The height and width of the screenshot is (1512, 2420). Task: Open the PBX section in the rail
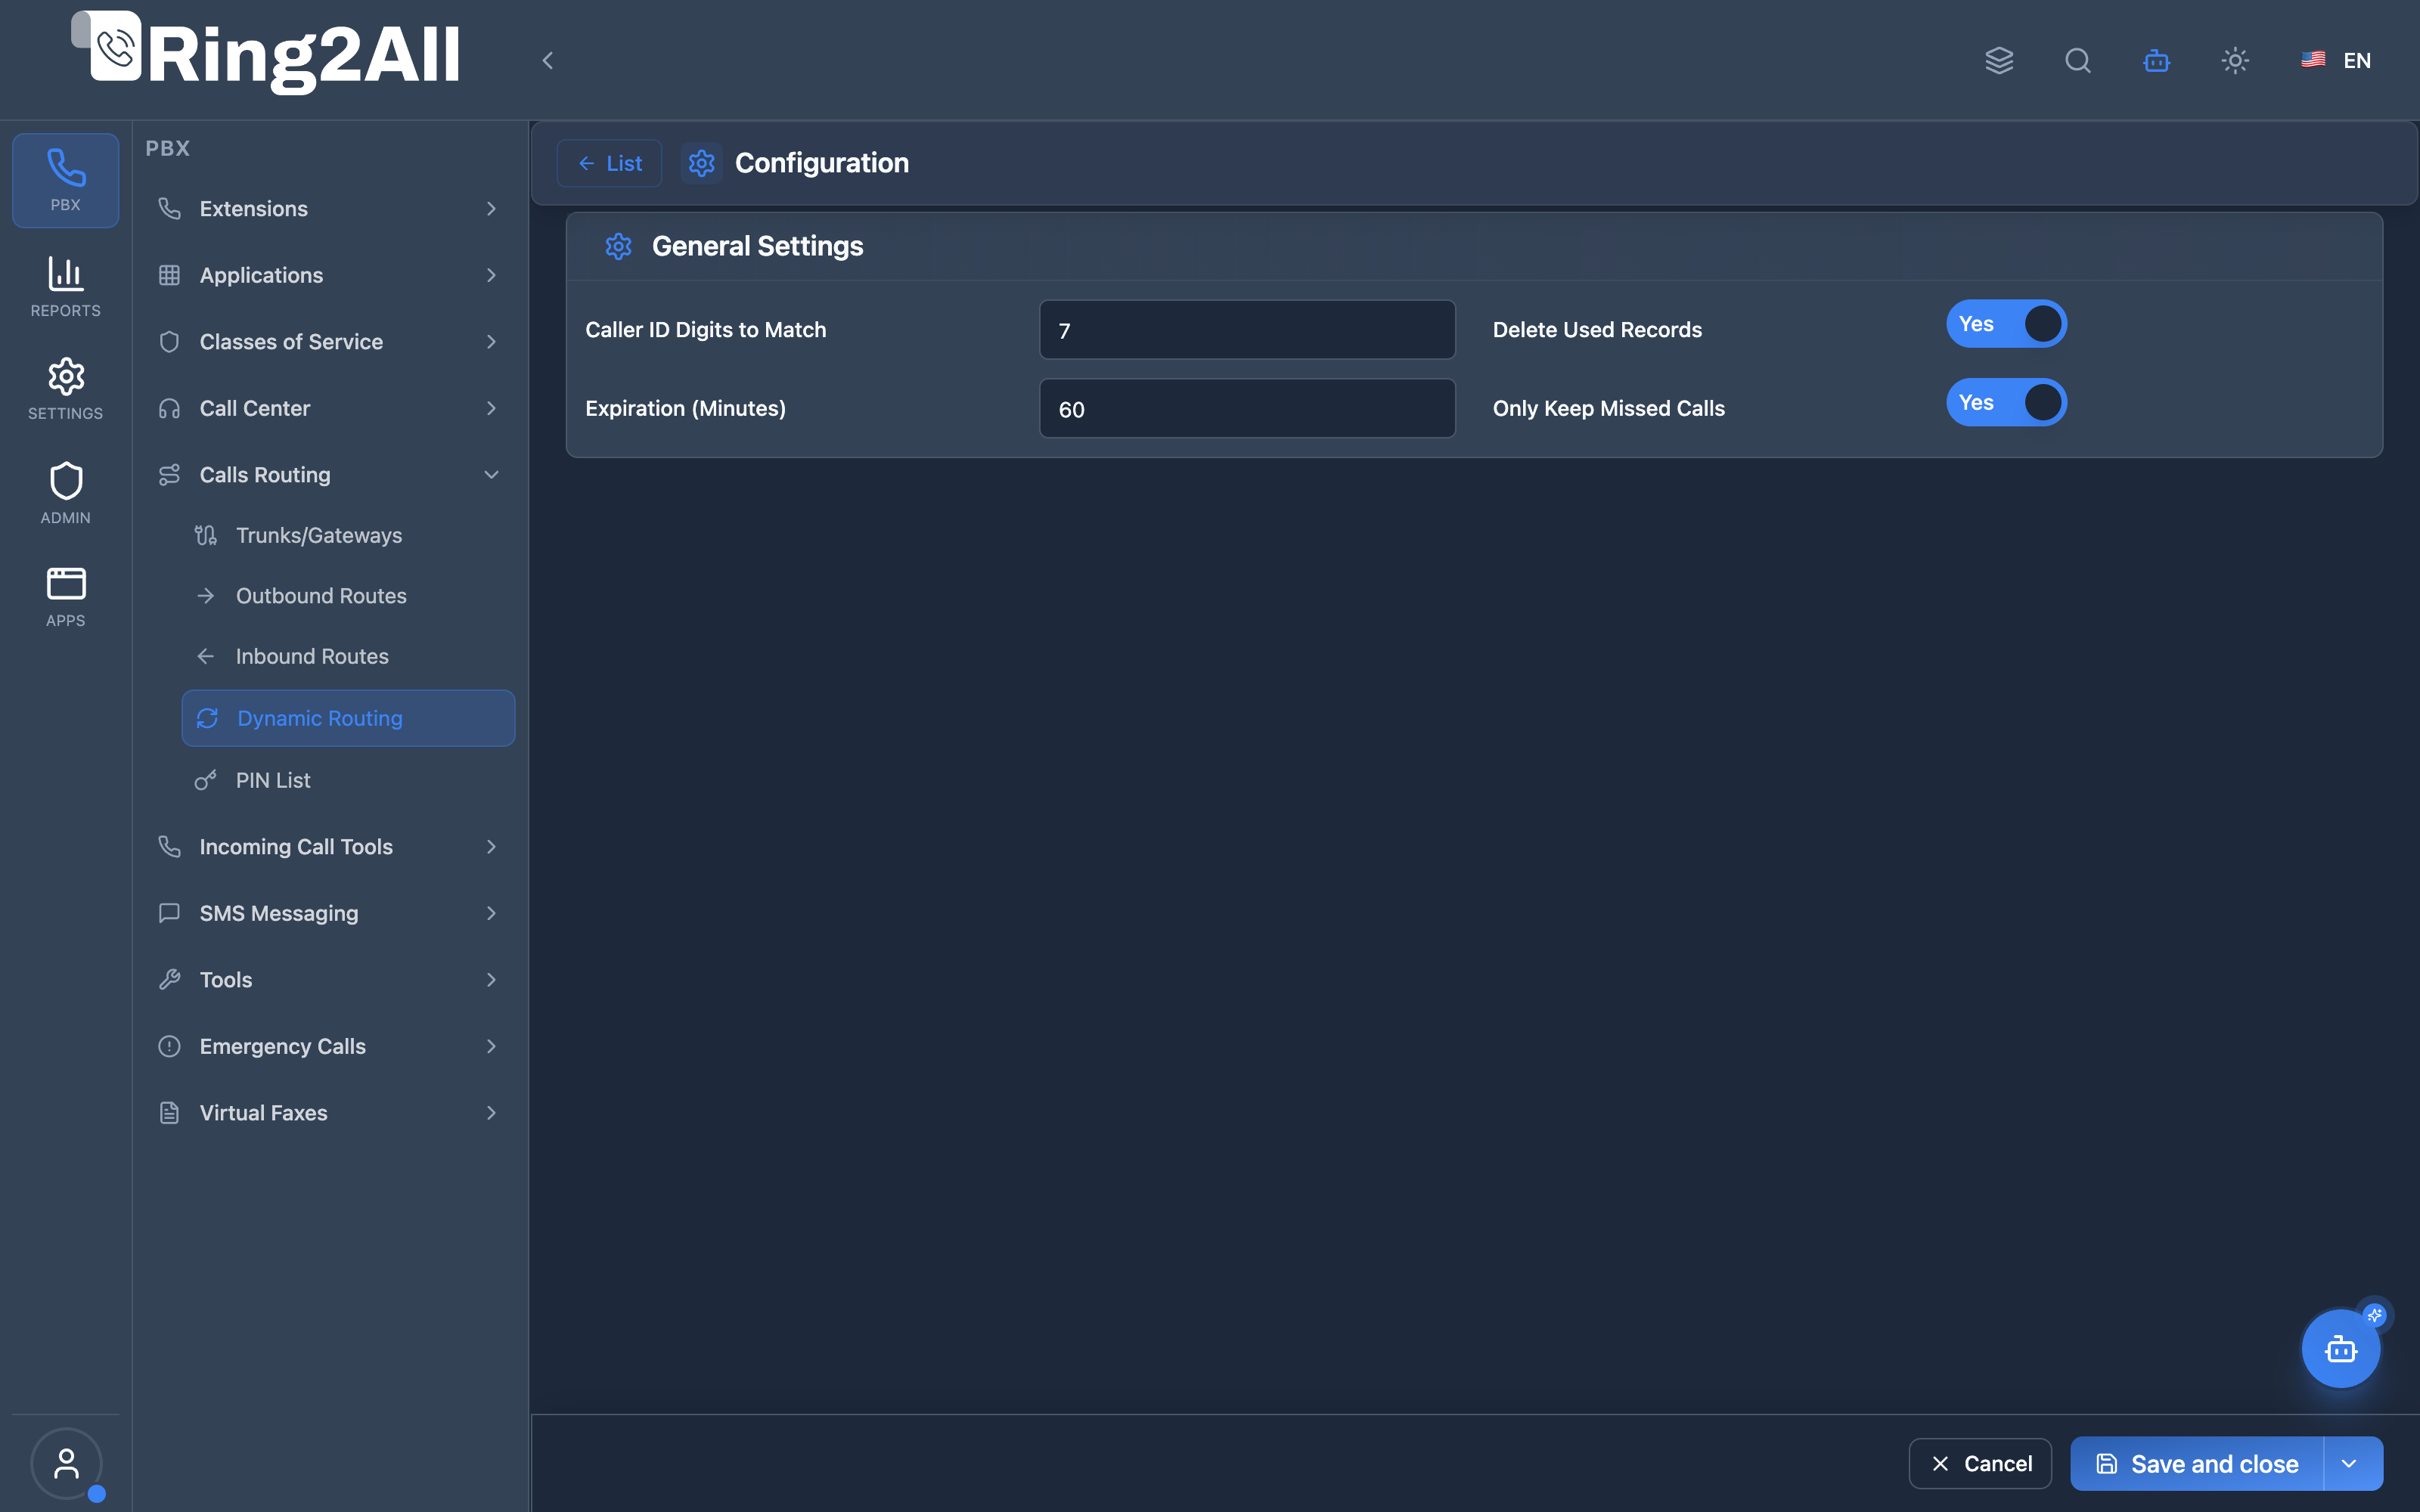pyautogui.click(x=66, y=180)
